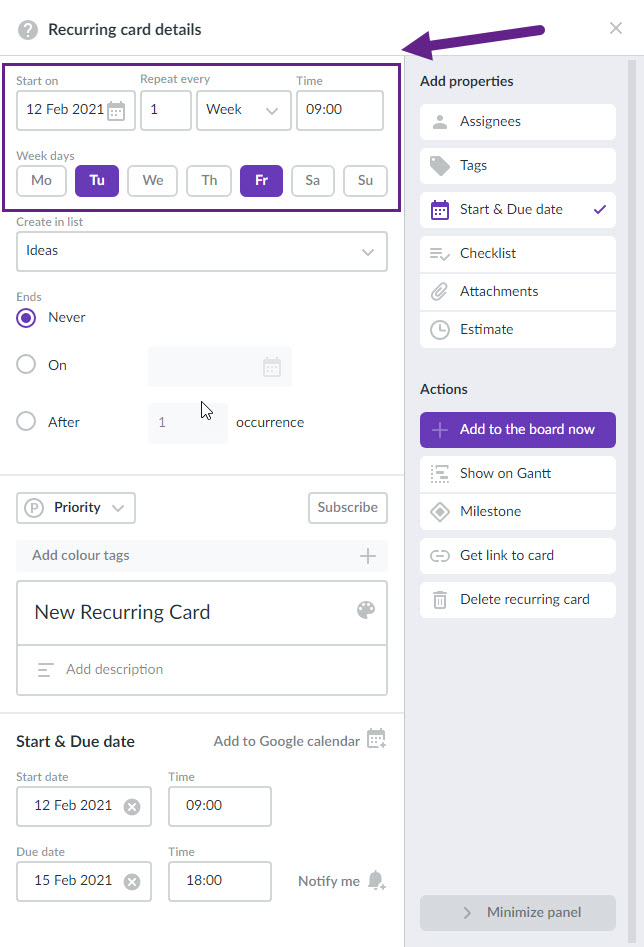The image size is (644, 947).
Task: Clear the start date with x icon
Action: [132, 807]
